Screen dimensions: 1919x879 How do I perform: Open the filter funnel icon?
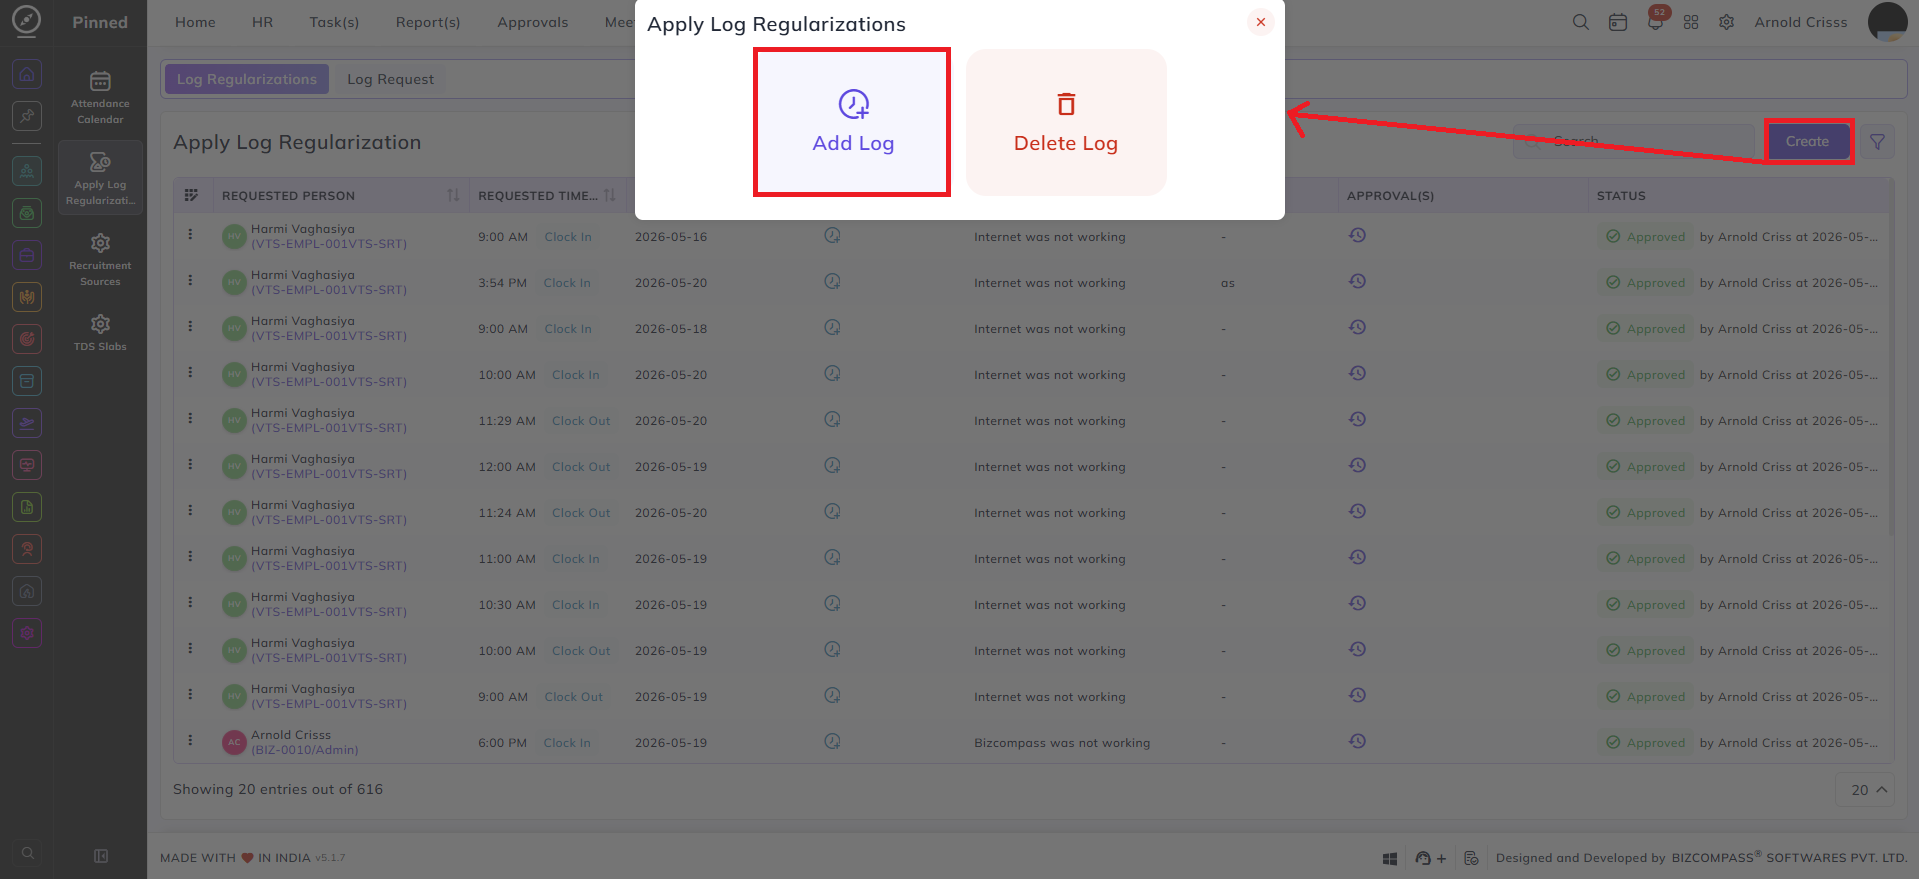click(1877, 142)
